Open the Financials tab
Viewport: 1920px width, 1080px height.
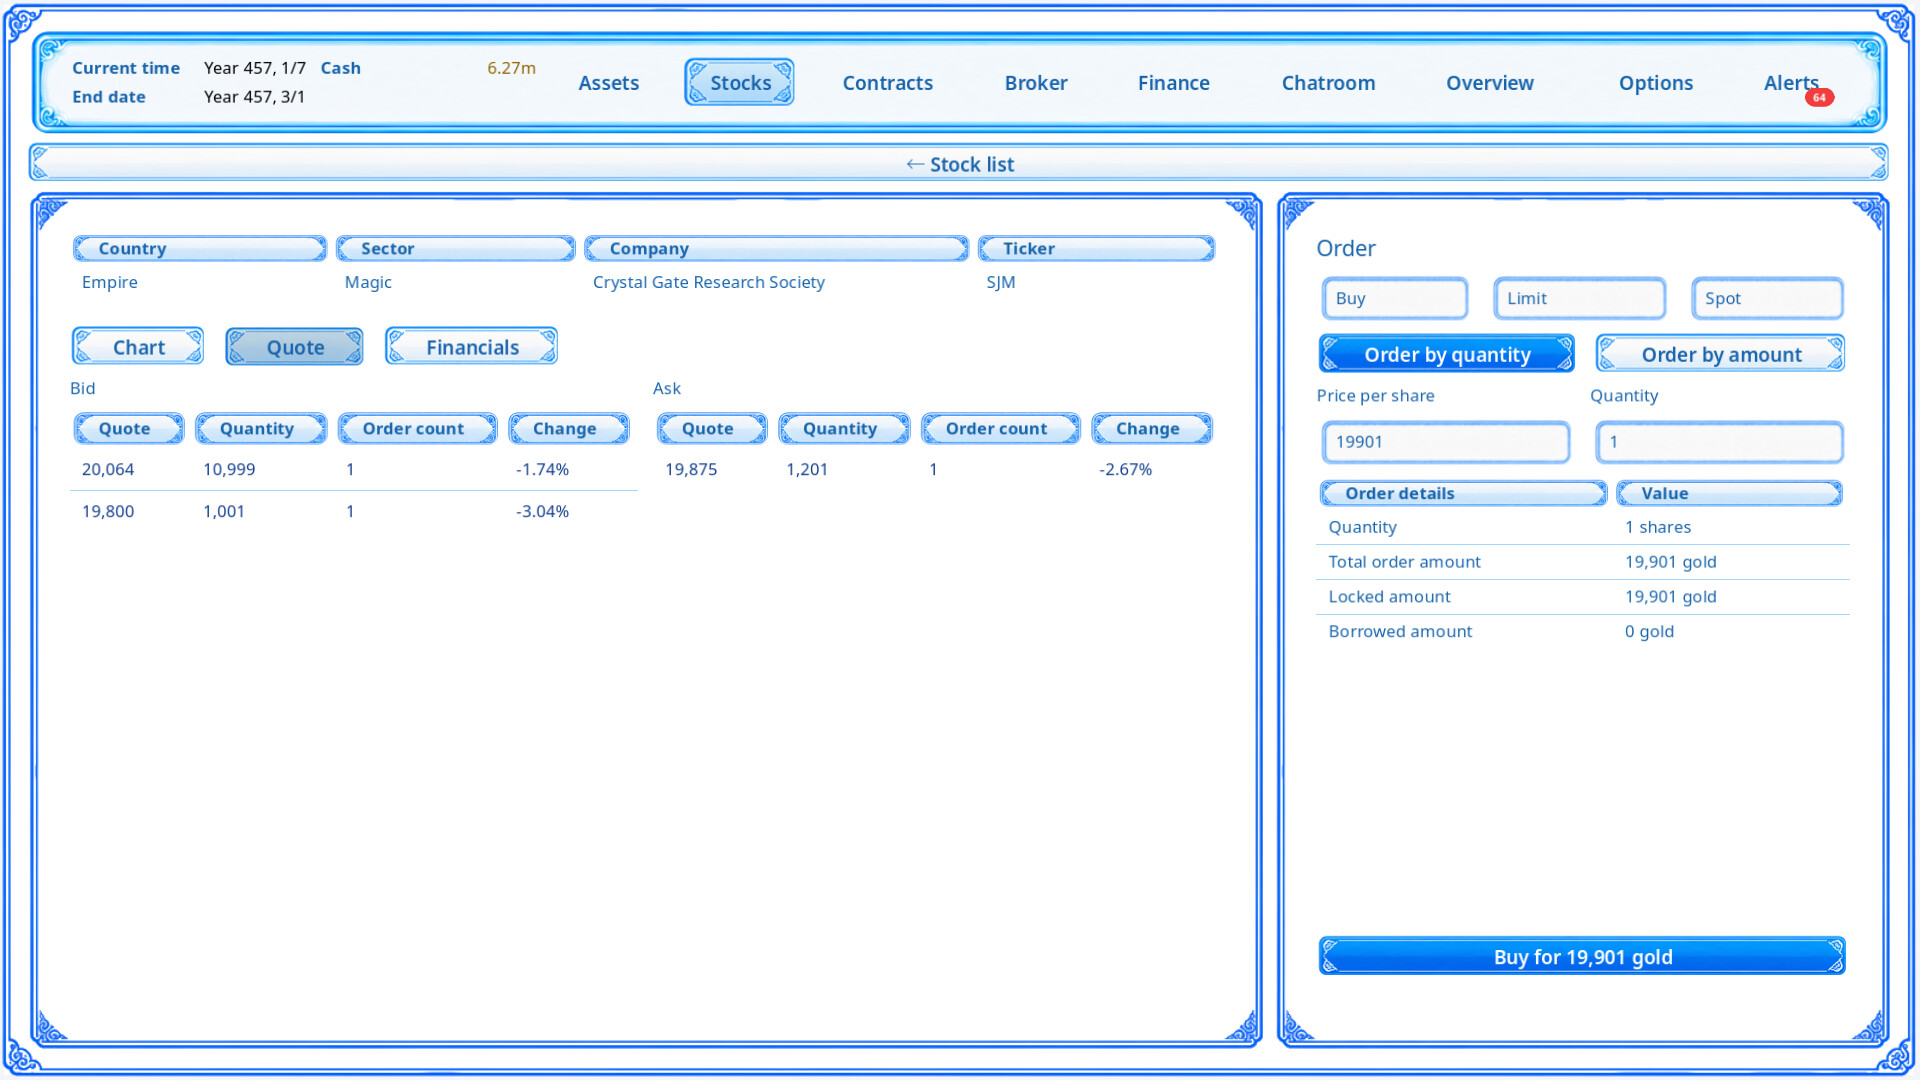[x=471, y=347]
